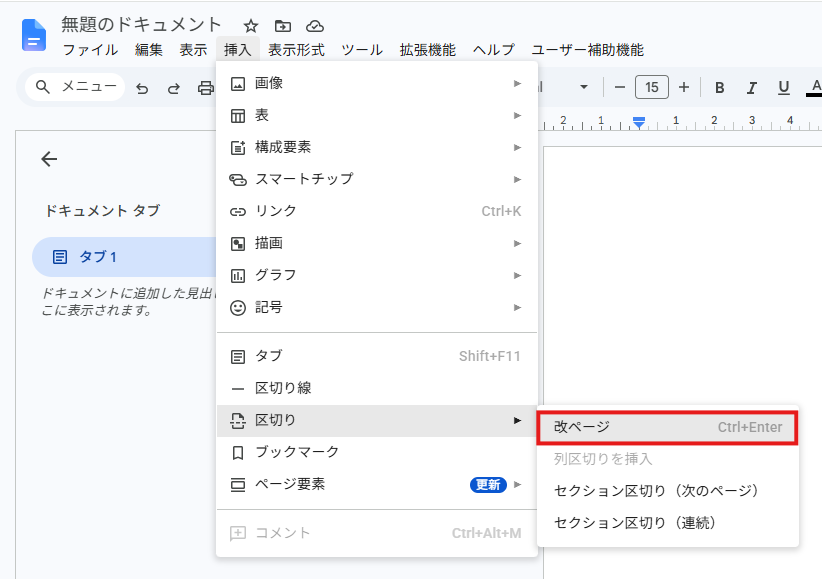This screenshot has width=822, height=579.
Task: Click the Google Docs home icon
Action: point(34,35)
